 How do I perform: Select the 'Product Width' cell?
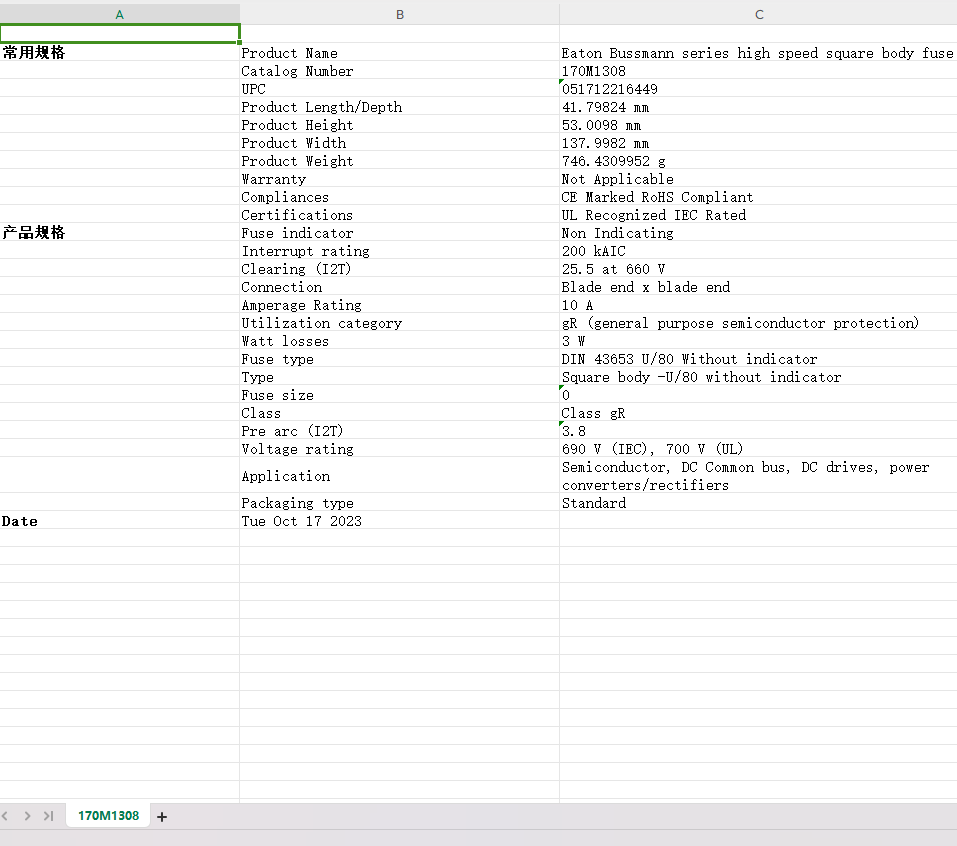pyautogui.click(x=400, y=143)
